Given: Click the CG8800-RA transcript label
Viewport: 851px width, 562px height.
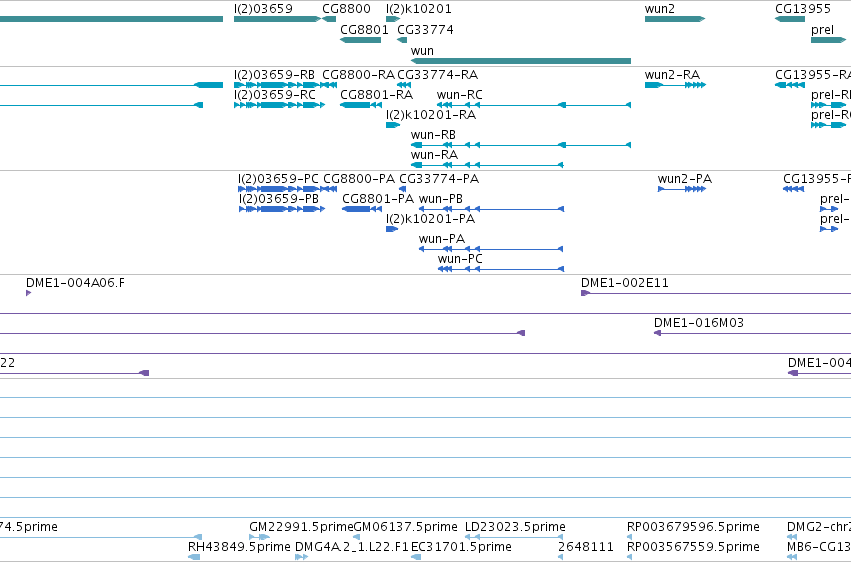Looking at the screenshot, I should [358, 75].
